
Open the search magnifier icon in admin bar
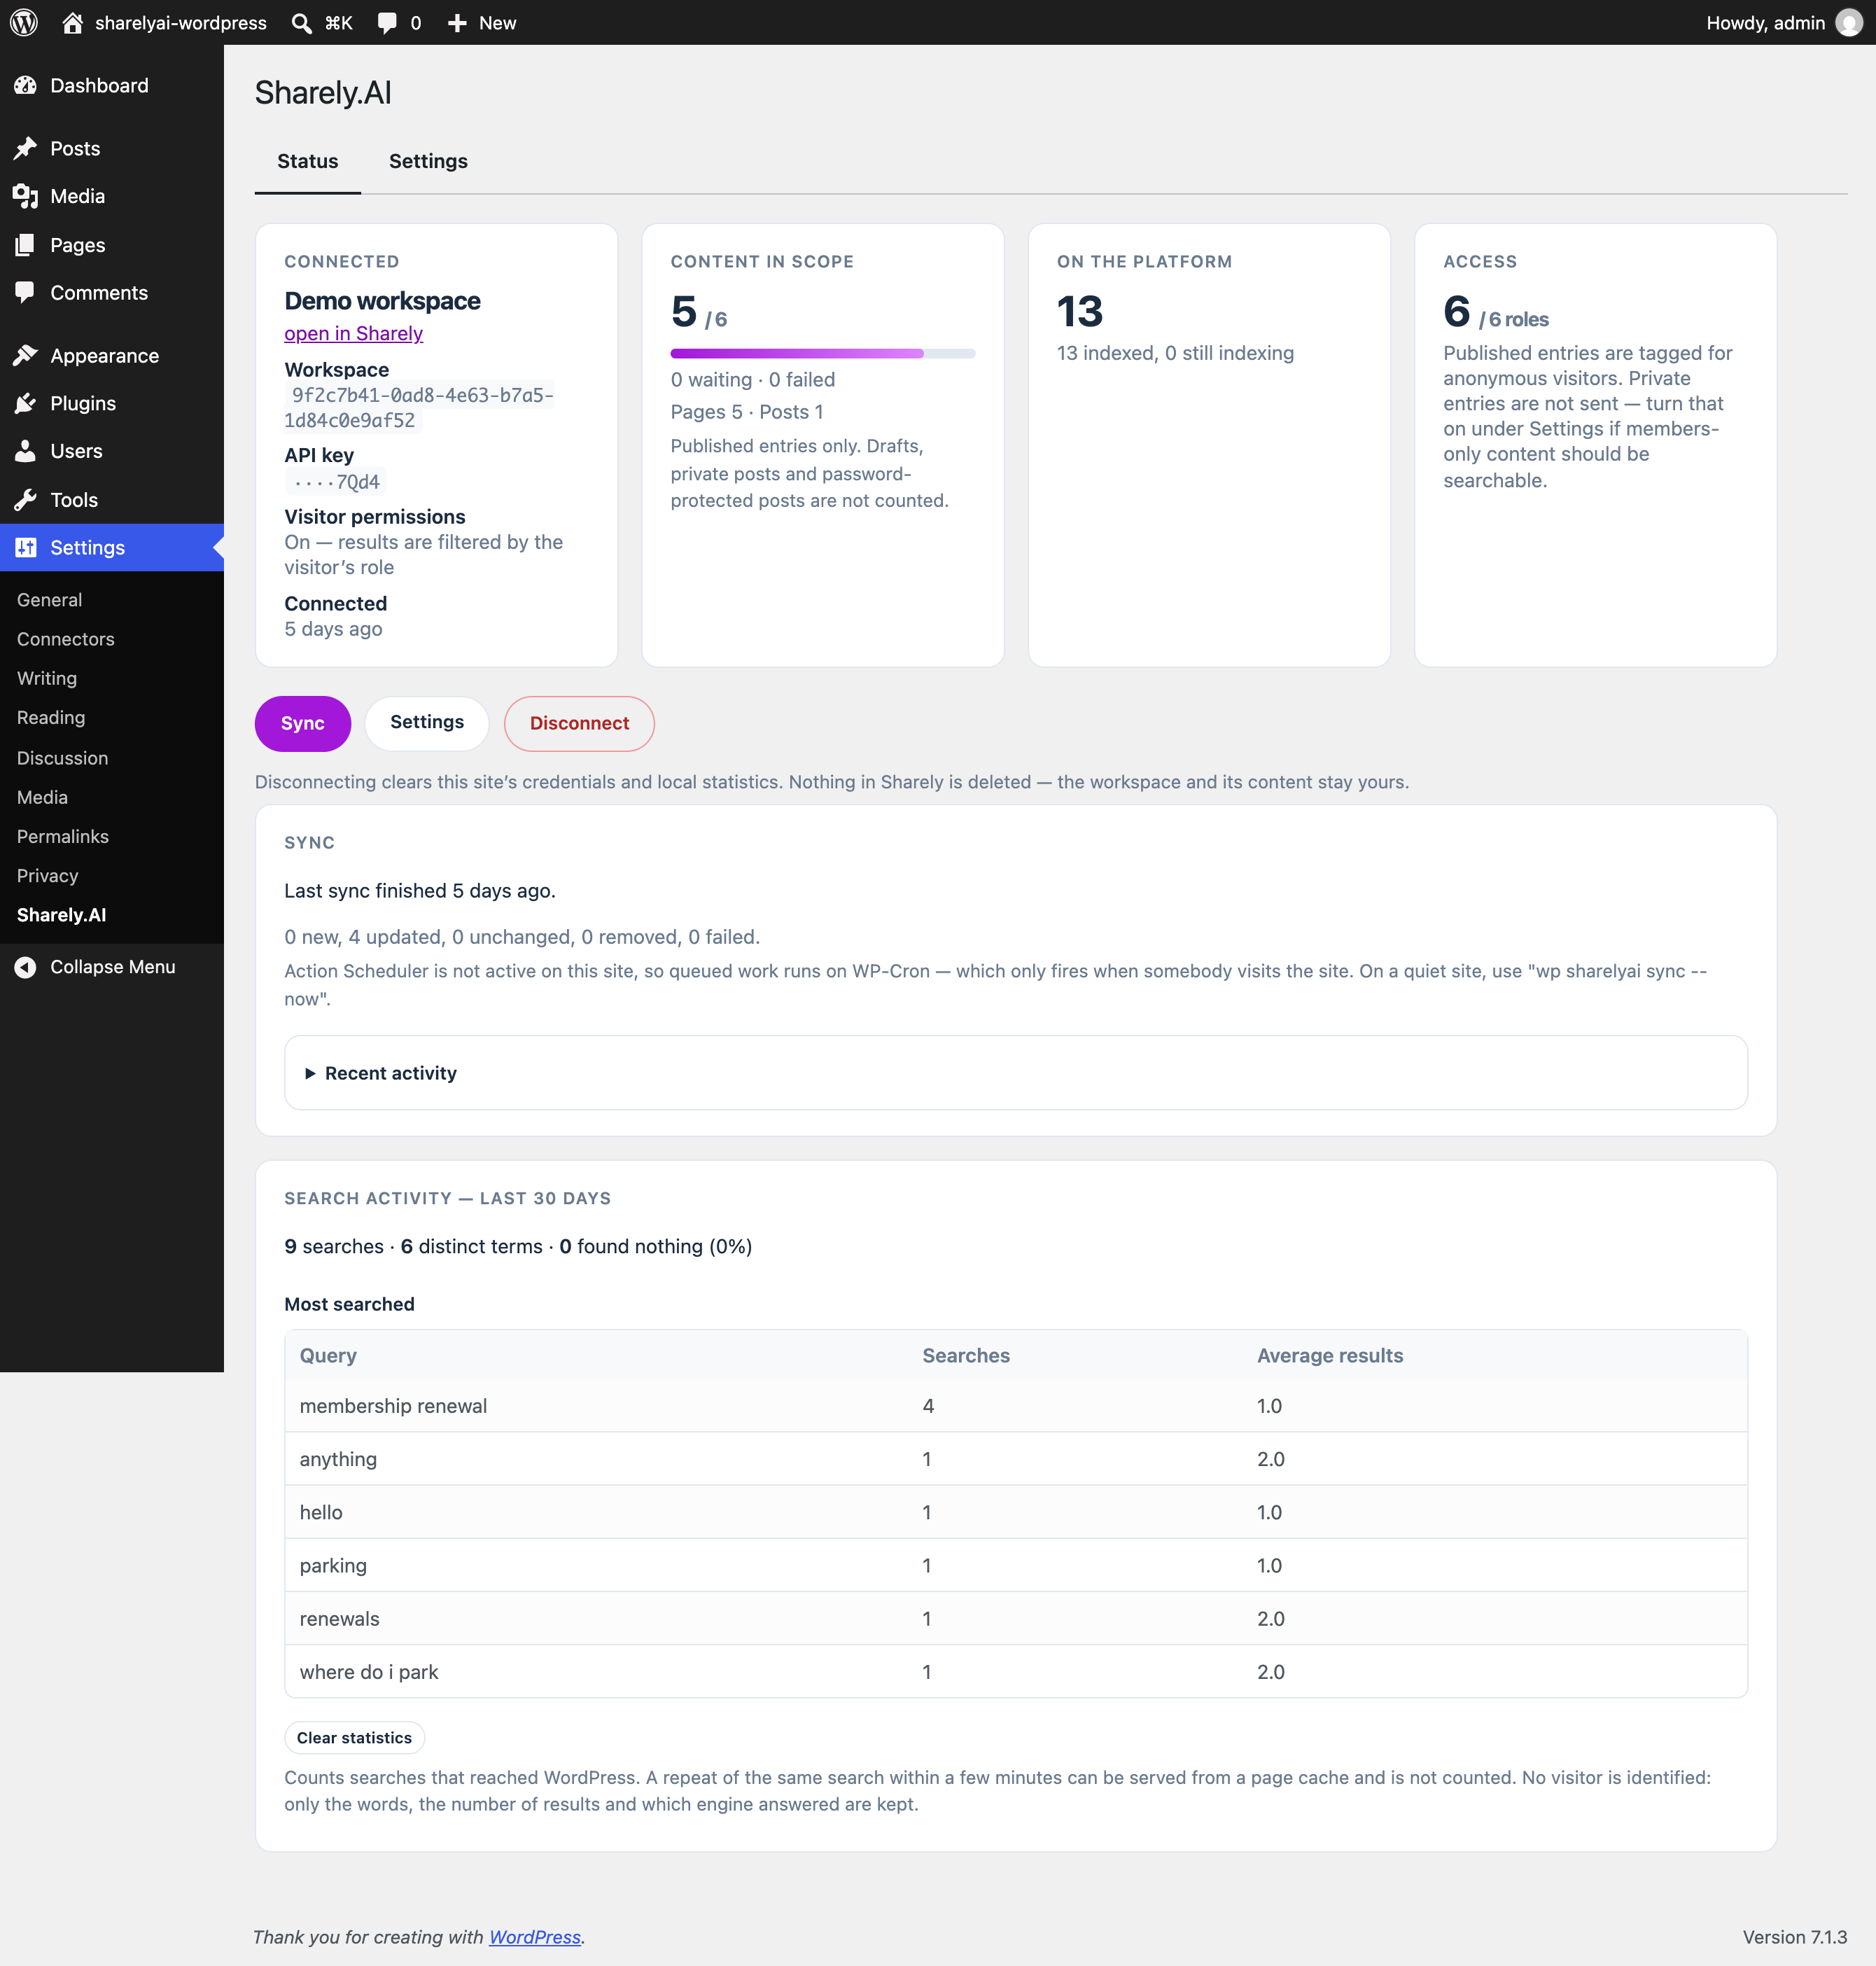301,22
